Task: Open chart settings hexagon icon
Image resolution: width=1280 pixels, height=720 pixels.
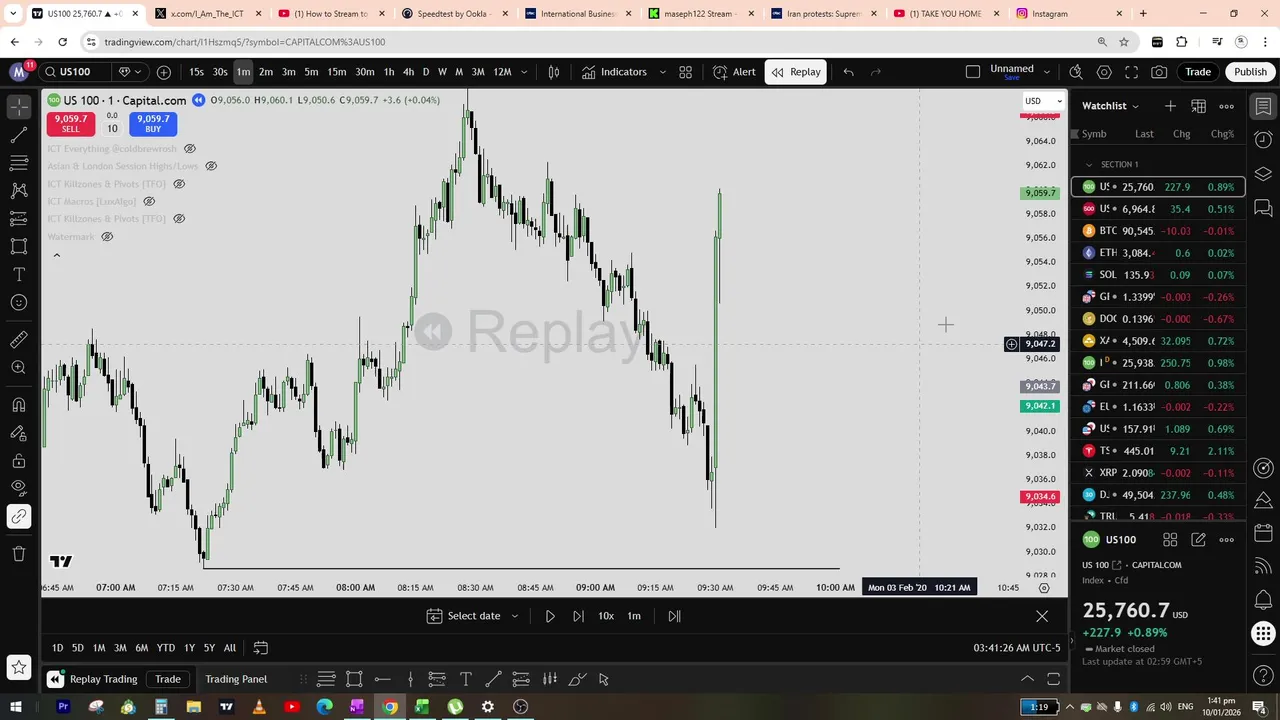Action: pyautogui.click(x=1104, y=72)
